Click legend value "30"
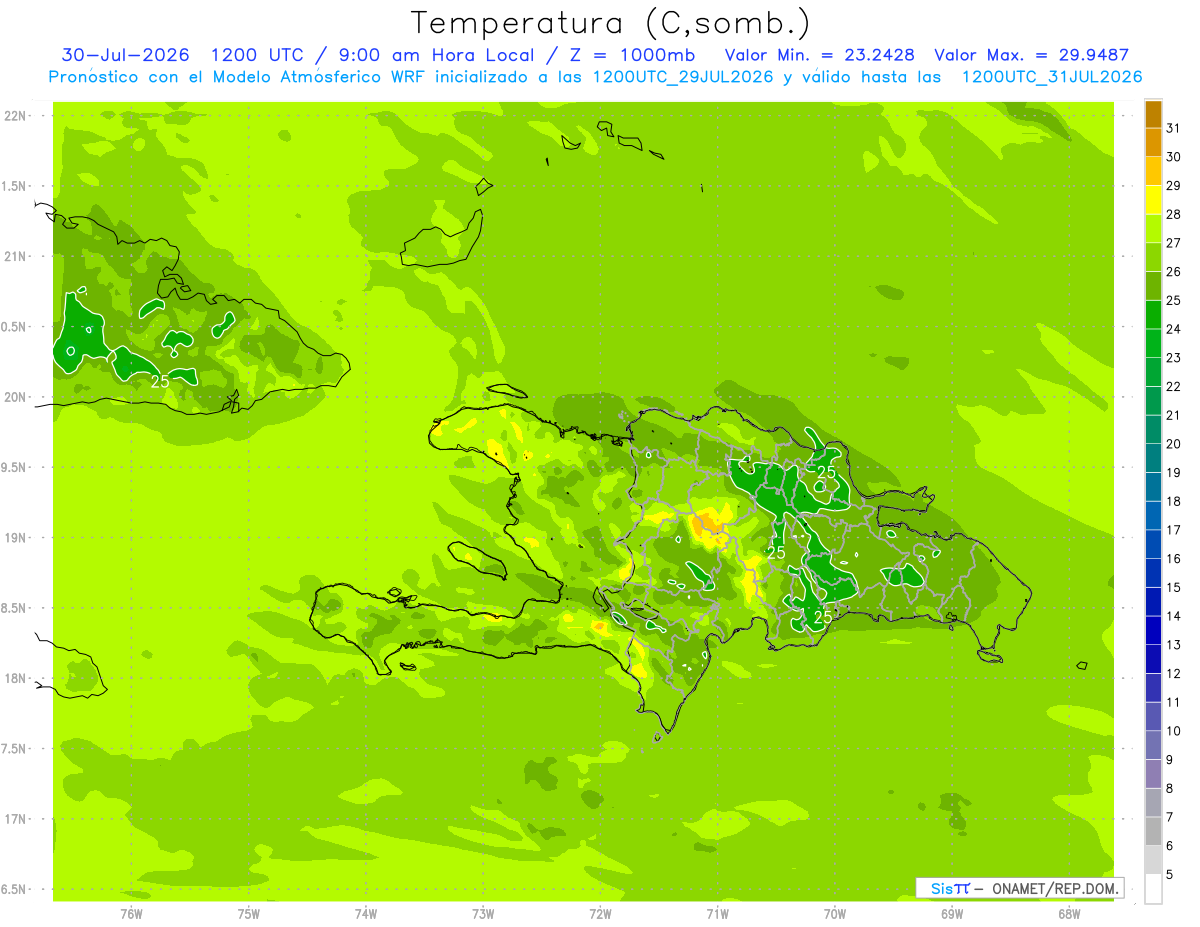The image size is (1200, 927). coord(1173,157)
